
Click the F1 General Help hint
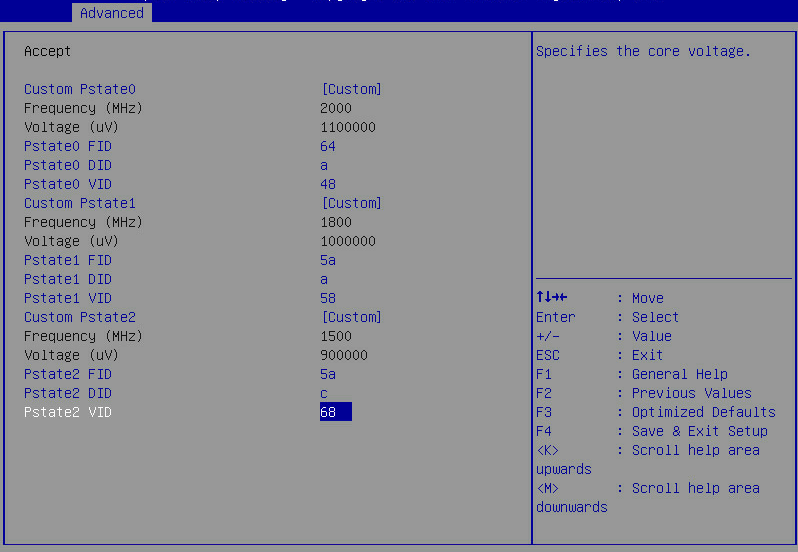click(x=632, y=374)
